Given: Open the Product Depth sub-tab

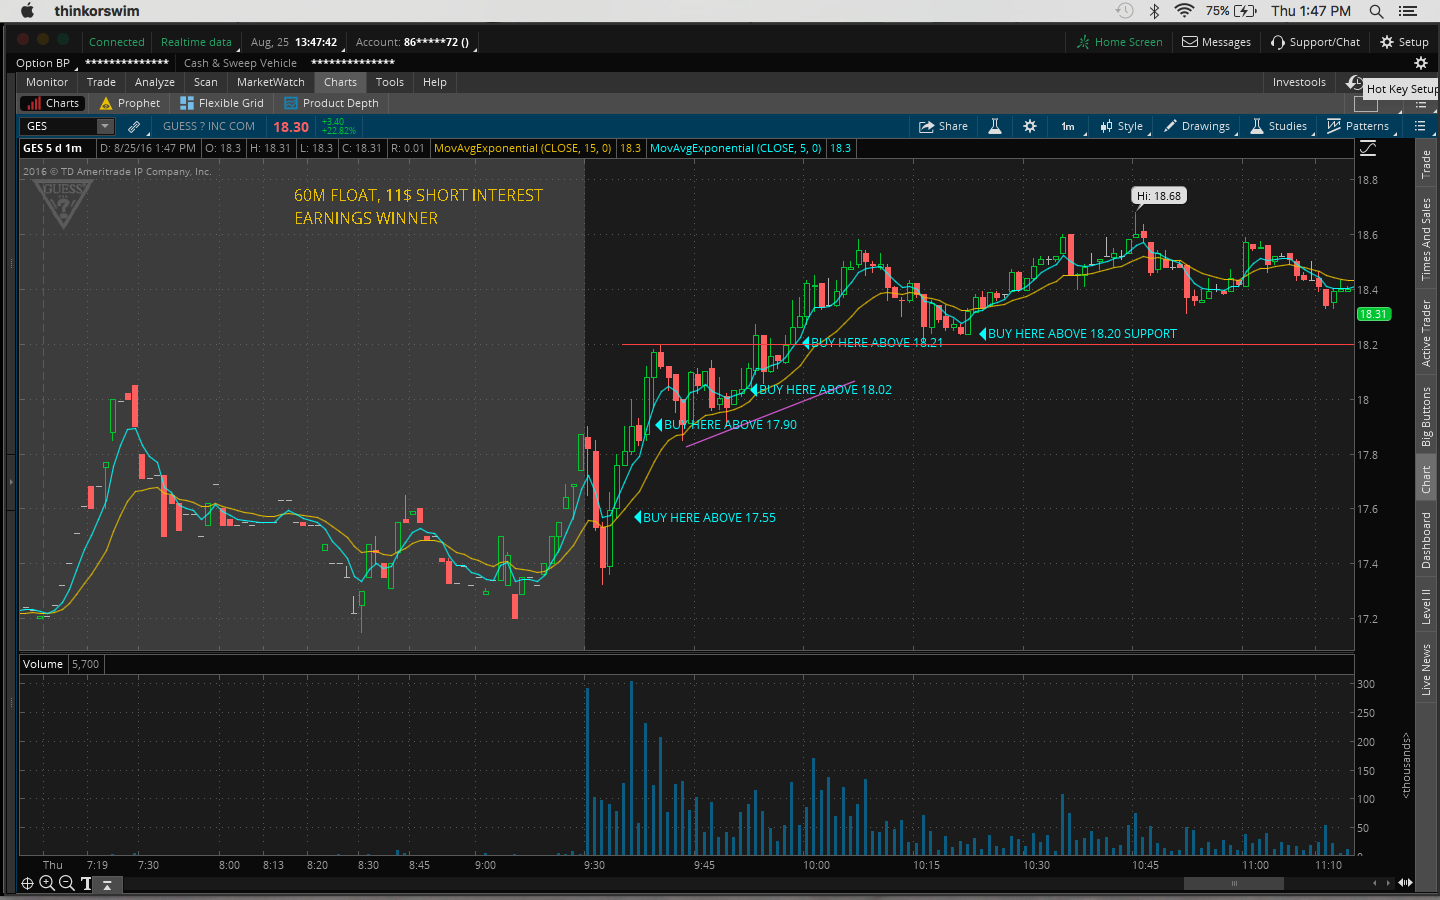Looking at the screenshot, I should 332,103.
